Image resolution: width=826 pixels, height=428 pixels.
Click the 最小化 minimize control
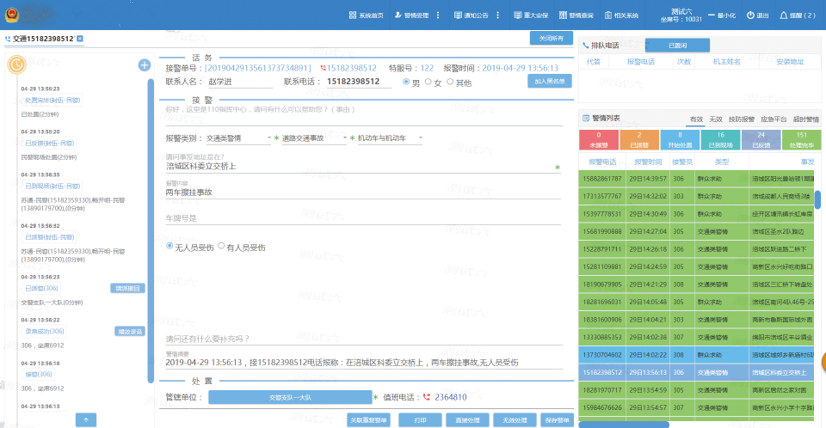(x=722, y=15)
